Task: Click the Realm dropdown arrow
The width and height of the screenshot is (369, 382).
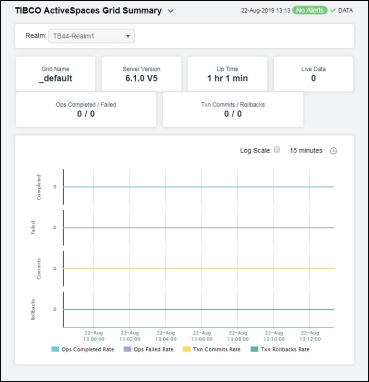Action: (128, 36)
